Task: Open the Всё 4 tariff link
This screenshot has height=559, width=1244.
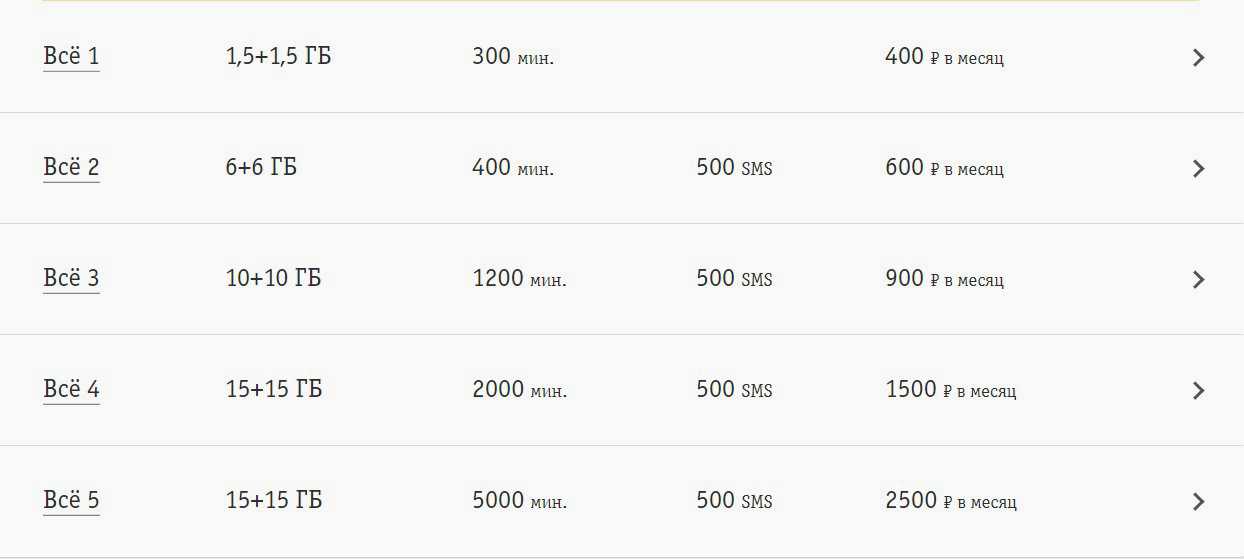Action: point(71,390)
